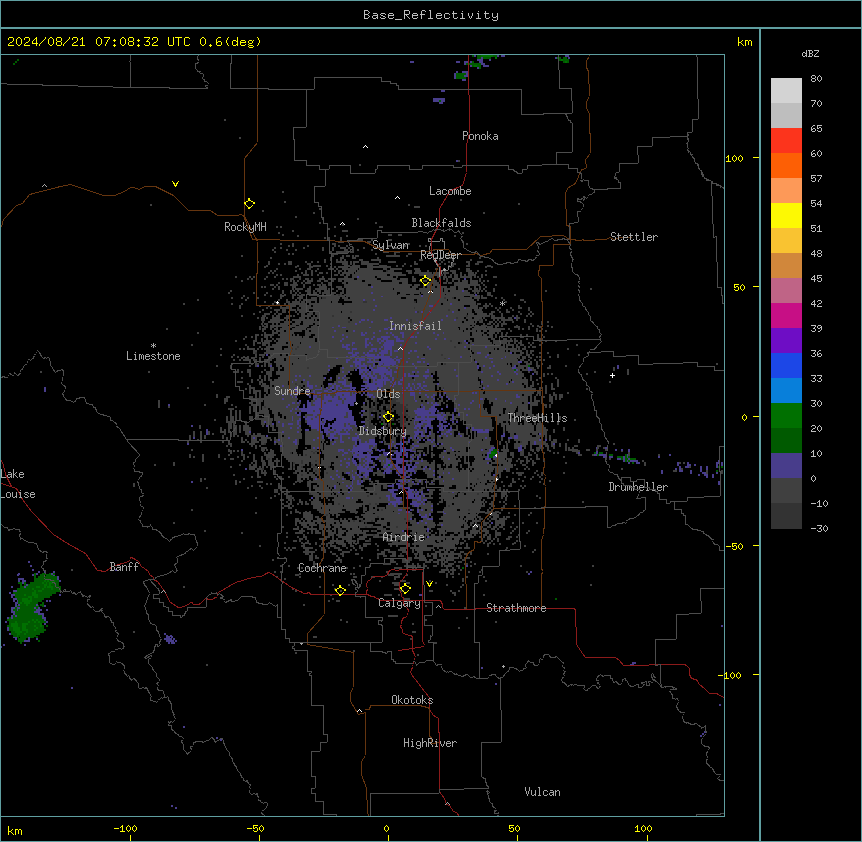
Task: Select the yellow diamond marker above Calgary label
Action: (405, 589)
